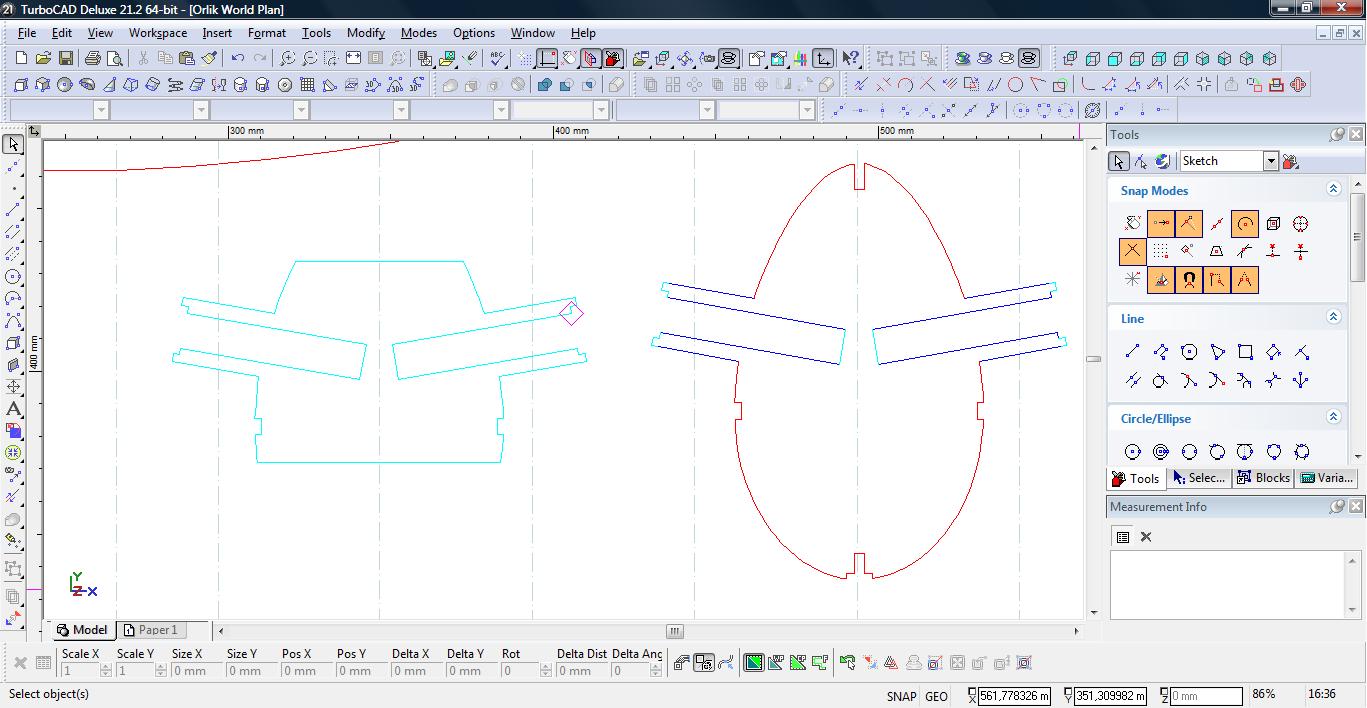The height and width of the screenshot is (708, 1367).
Task: Collapse the Circle/Ellipse section
Action: coord(1333,417)
